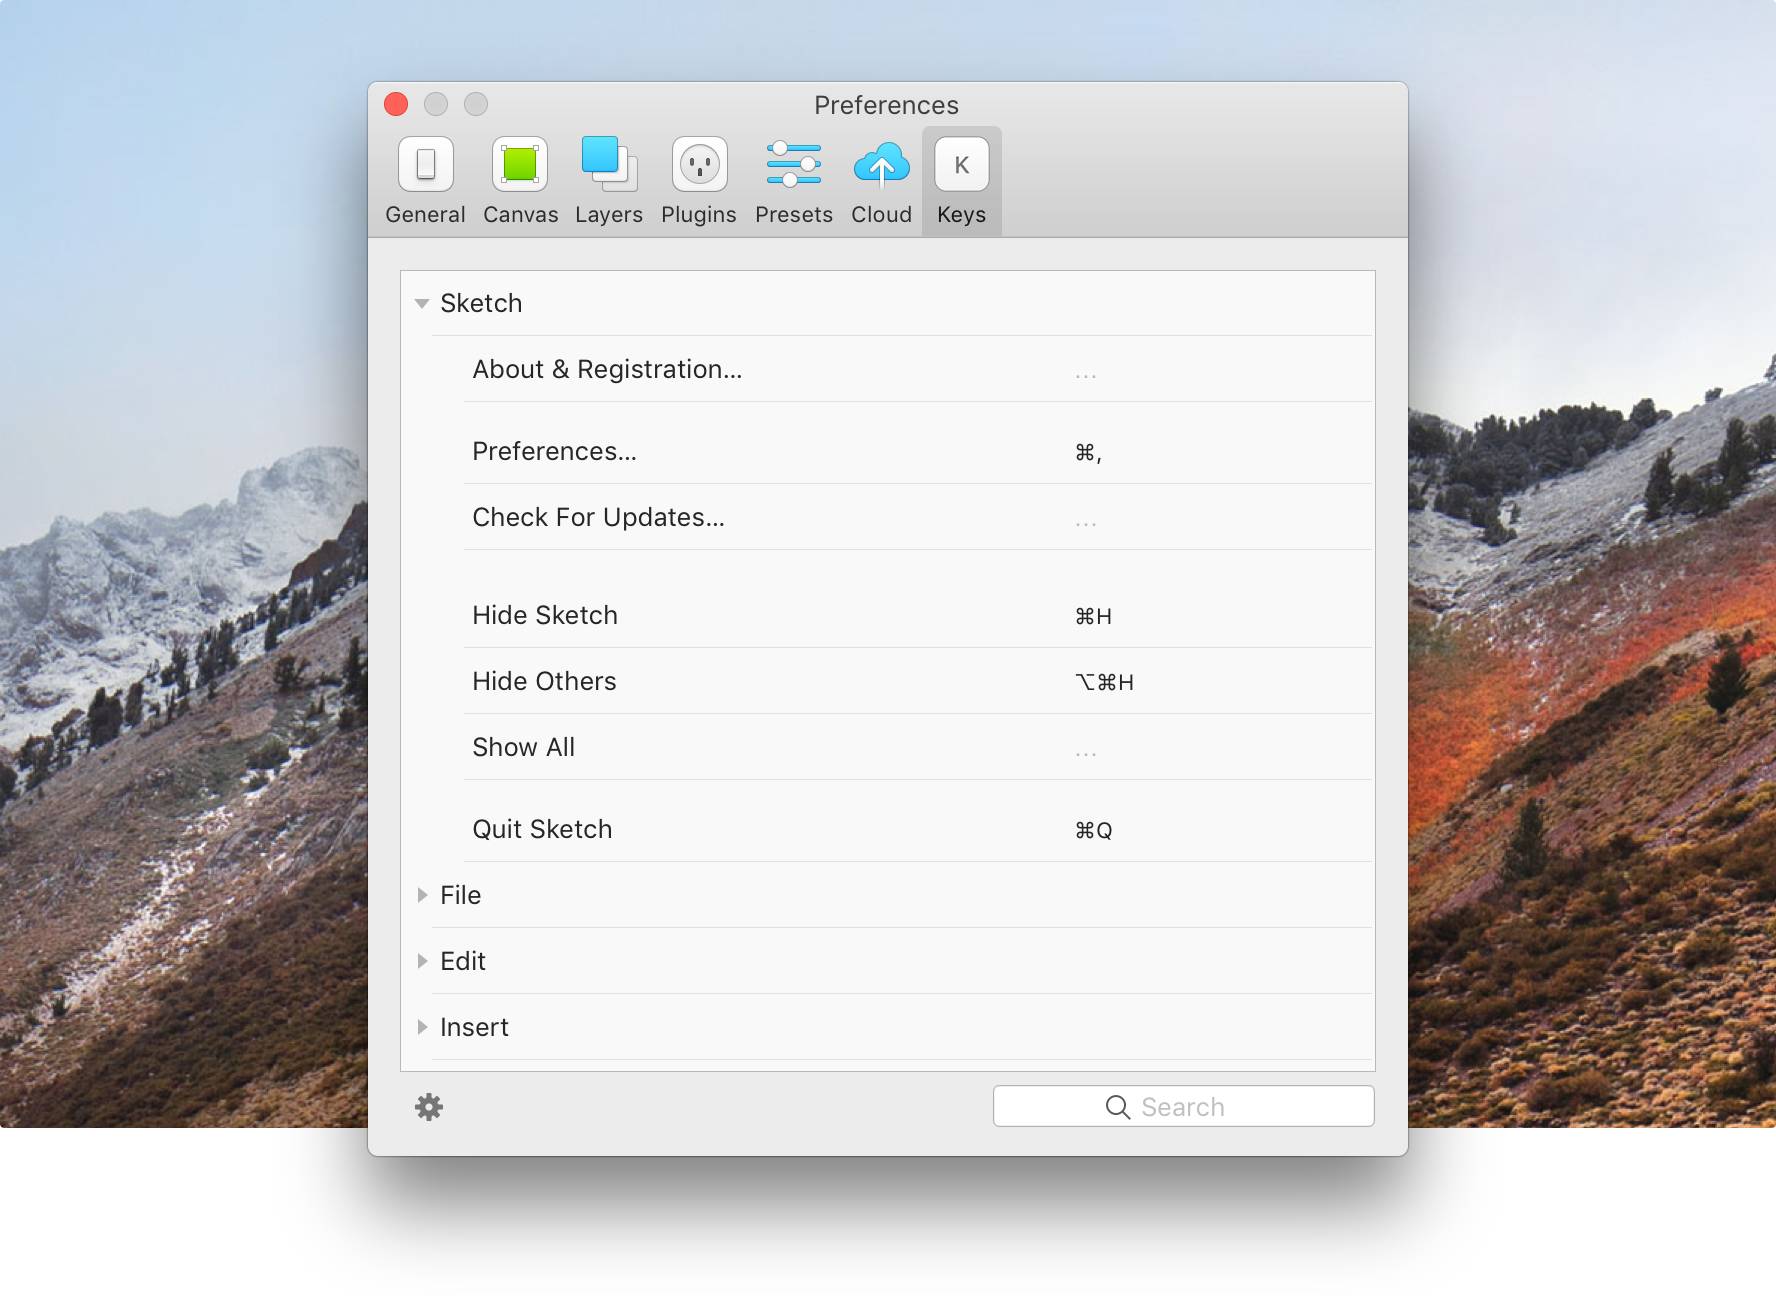Open the Cloud preferences pane
1776x1296 pixels.
point(881,181)
